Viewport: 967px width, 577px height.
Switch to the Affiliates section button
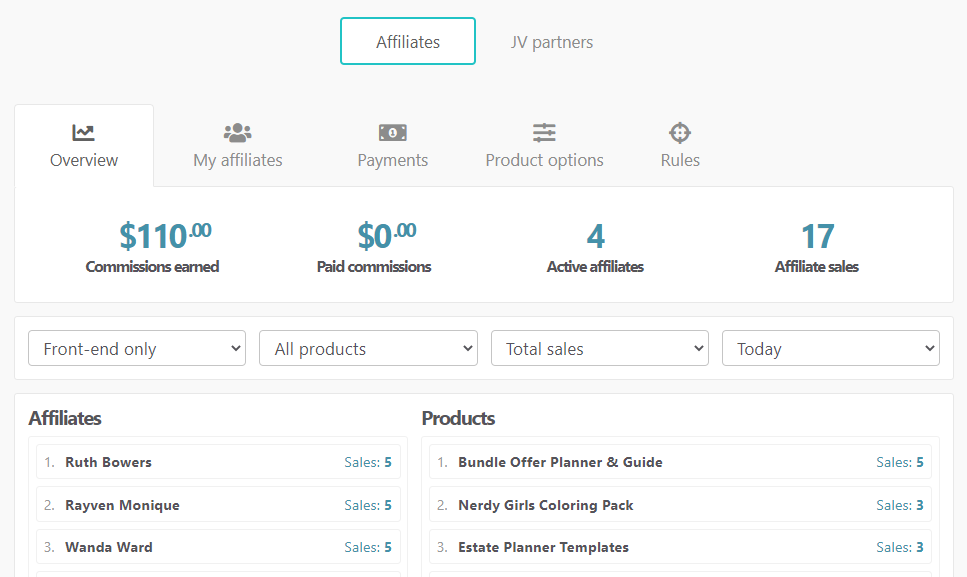(408, 41)
